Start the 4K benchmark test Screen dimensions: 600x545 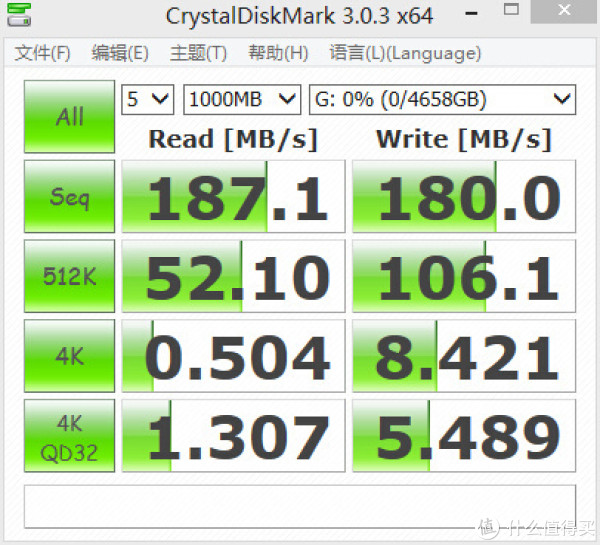pyautogui.click(x=69, y=356)
